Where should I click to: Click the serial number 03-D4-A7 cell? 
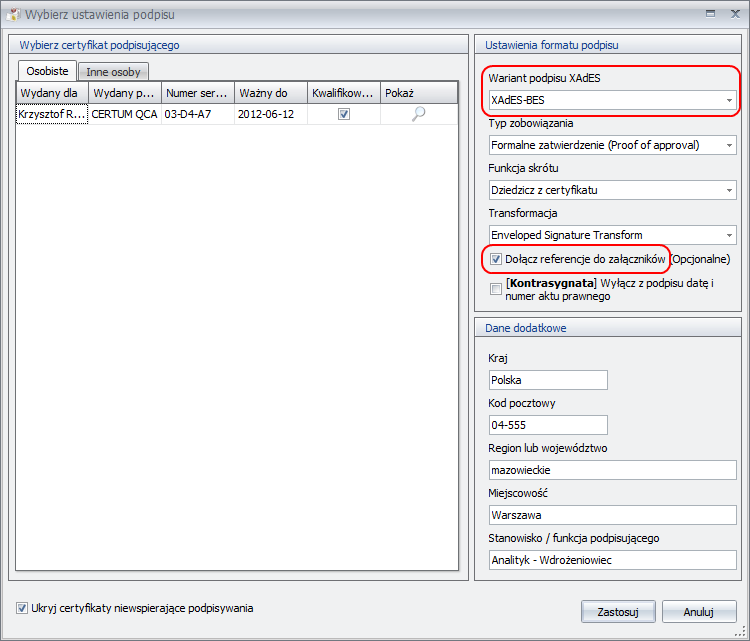(x=198, y=114)
